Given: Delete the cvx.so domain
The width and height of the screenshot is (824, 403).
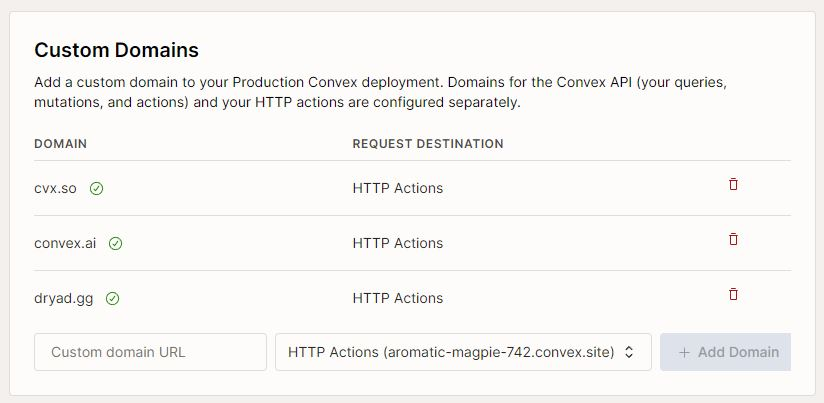Looking at the screenshot, I should tap(733, 185).
